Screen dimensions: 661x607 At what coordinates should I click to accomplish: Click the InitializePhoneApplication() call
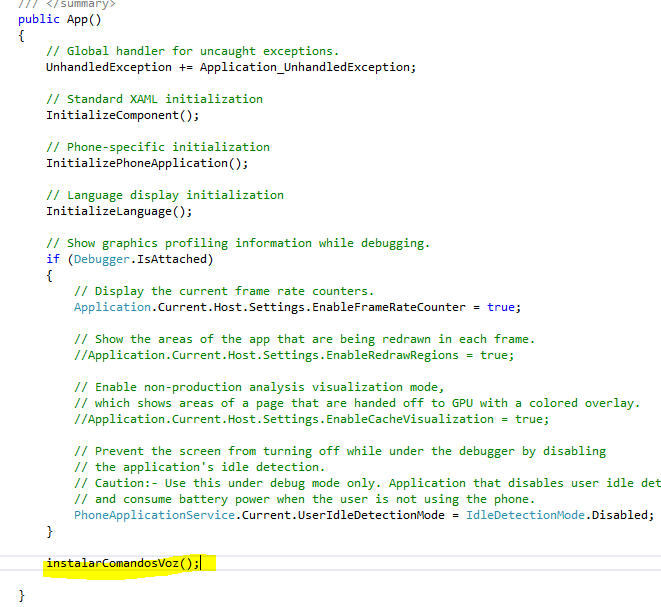click(x=147, y=164)
